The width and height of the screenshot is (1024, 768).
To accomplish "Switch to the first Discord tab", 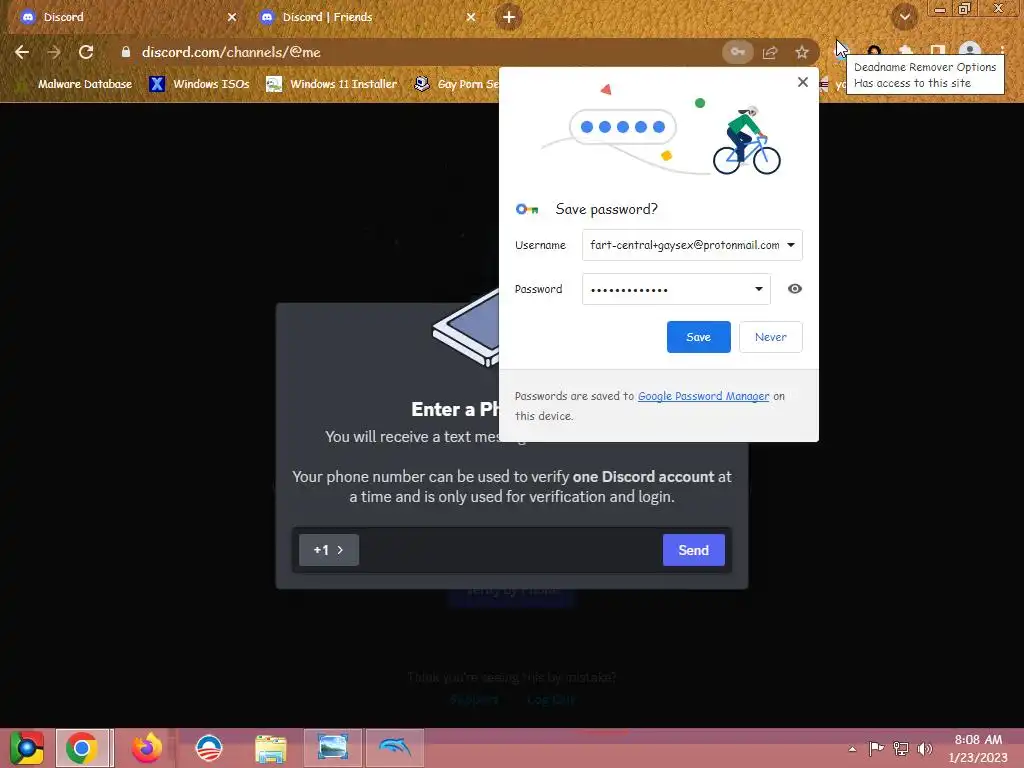I will click(124, 17).
